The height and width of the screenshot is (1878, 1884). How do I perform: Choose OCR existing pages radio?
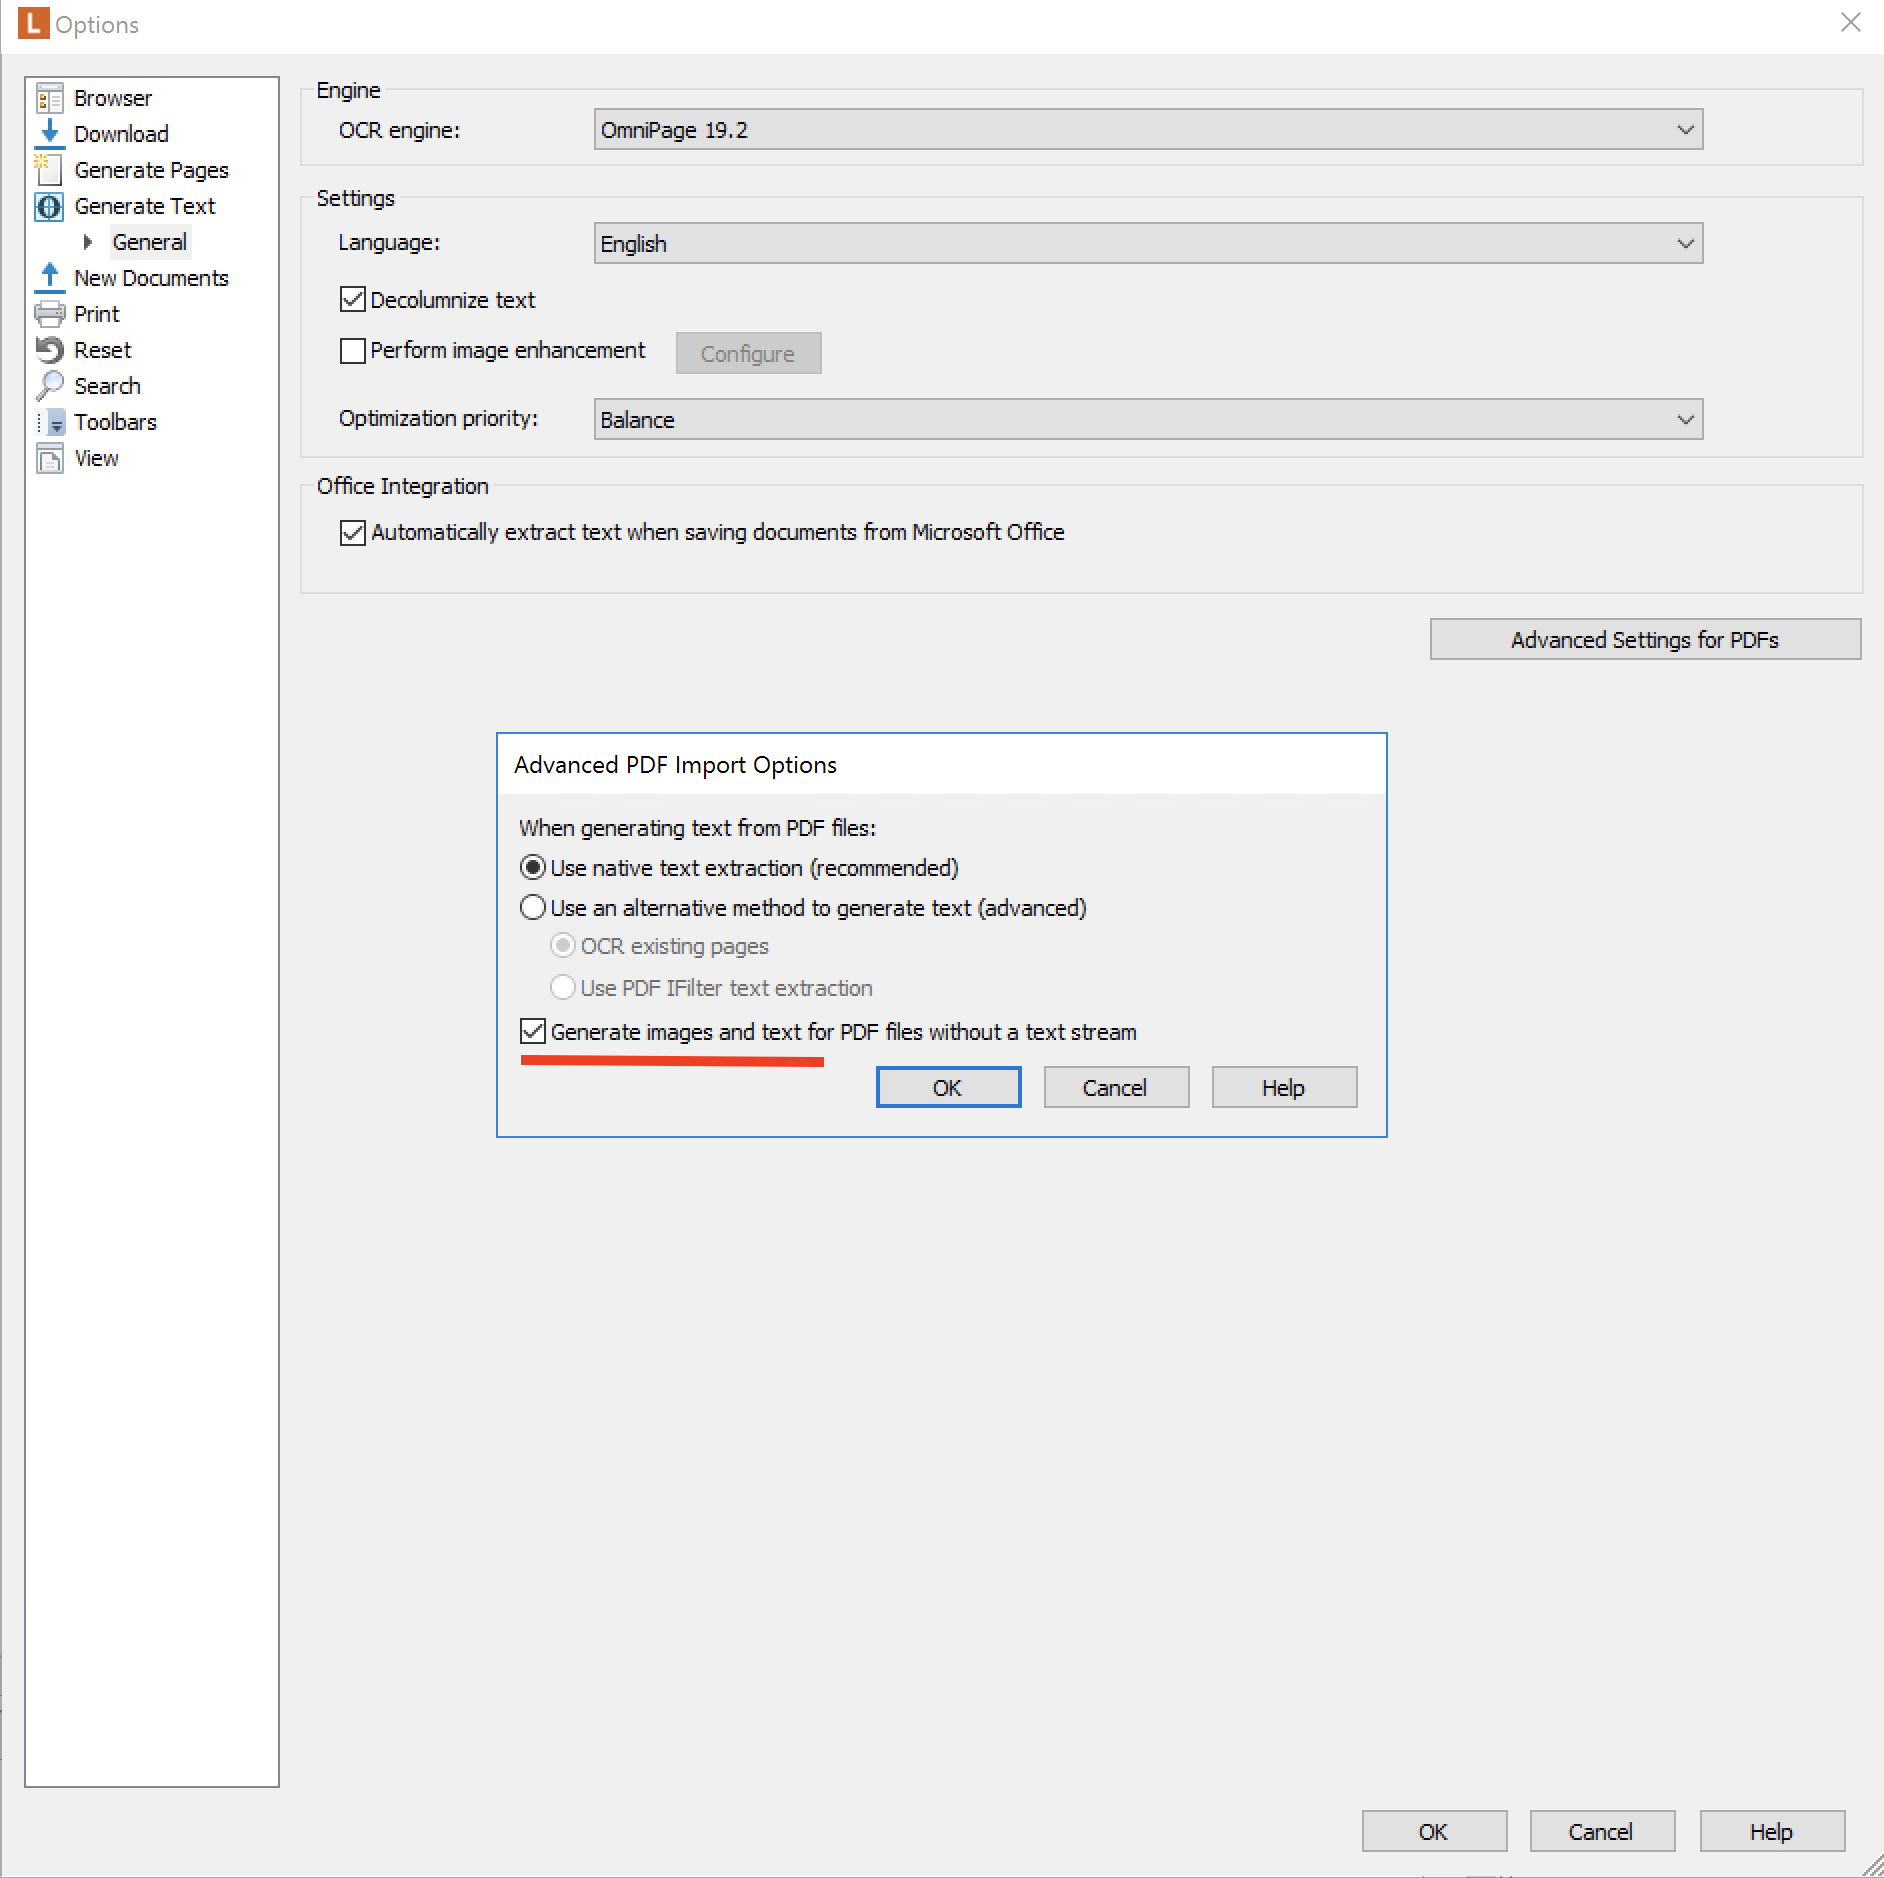tap(563, 946)
